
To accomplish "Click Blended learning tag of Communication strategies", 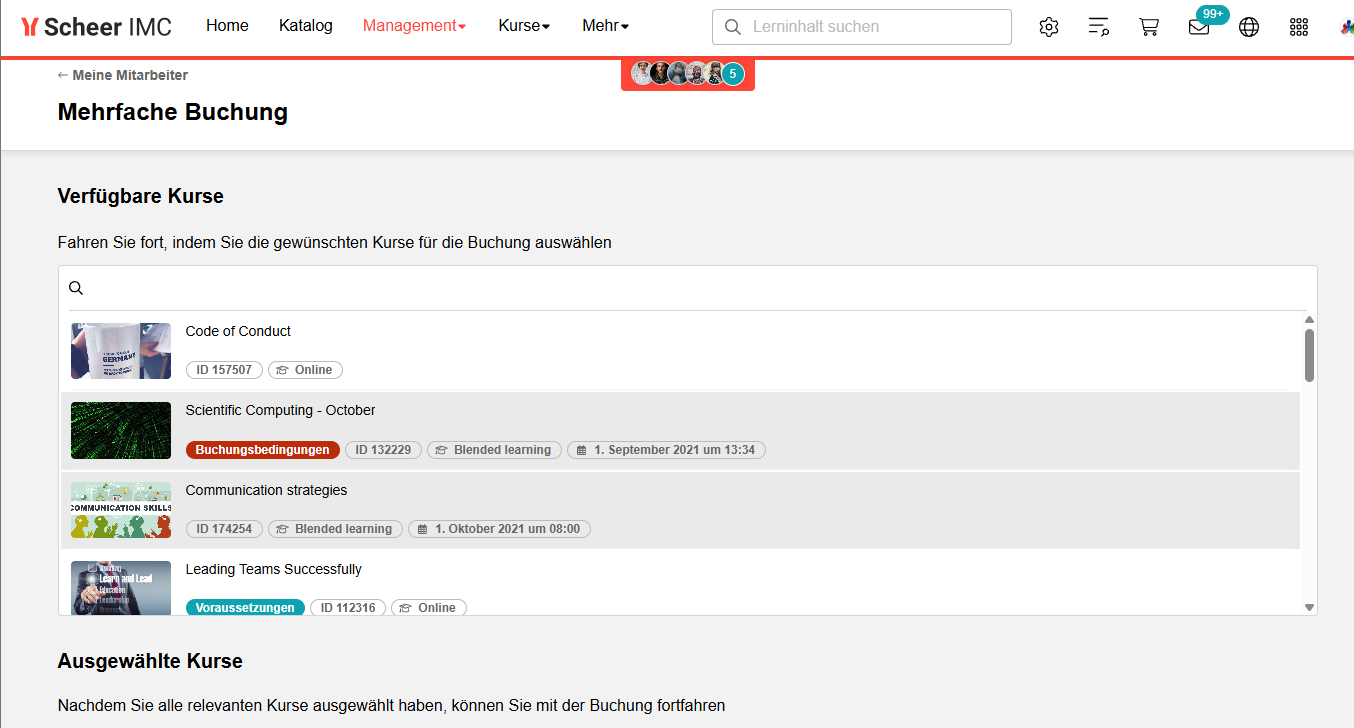I will (x=335, y=529).
